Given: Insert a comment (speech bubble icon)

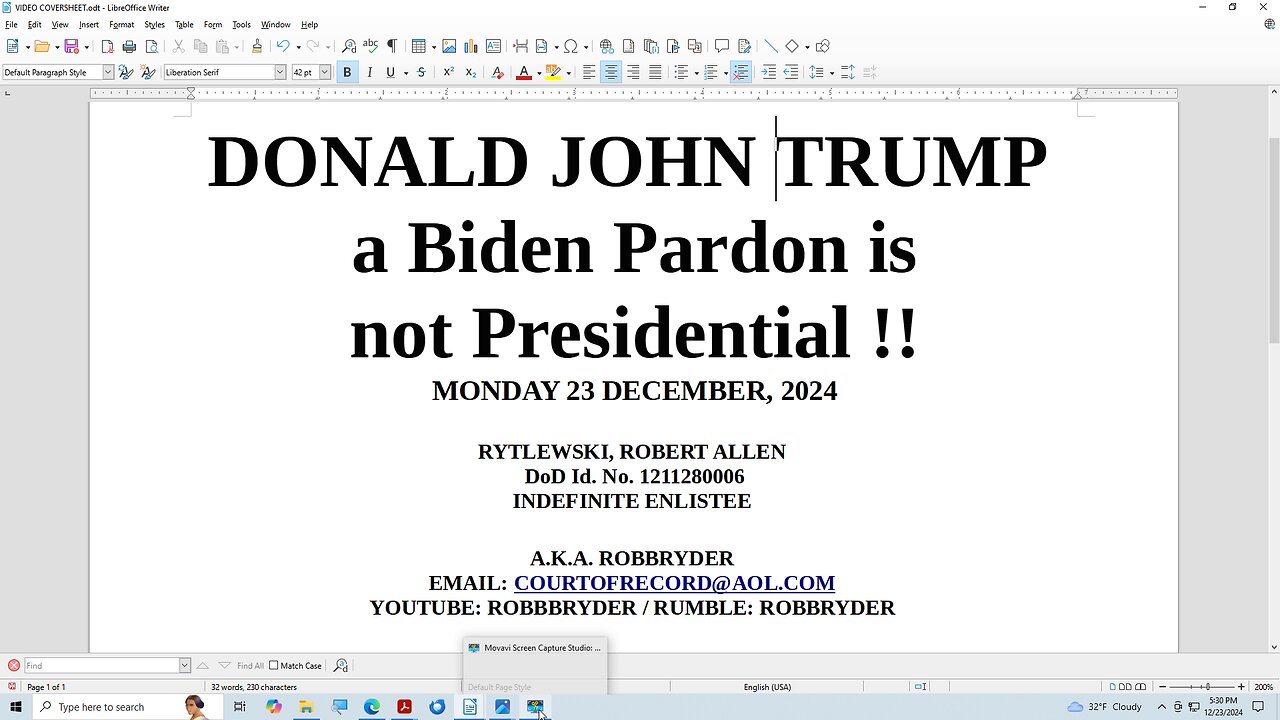Looking at the screenshot, I should point(722,46).
